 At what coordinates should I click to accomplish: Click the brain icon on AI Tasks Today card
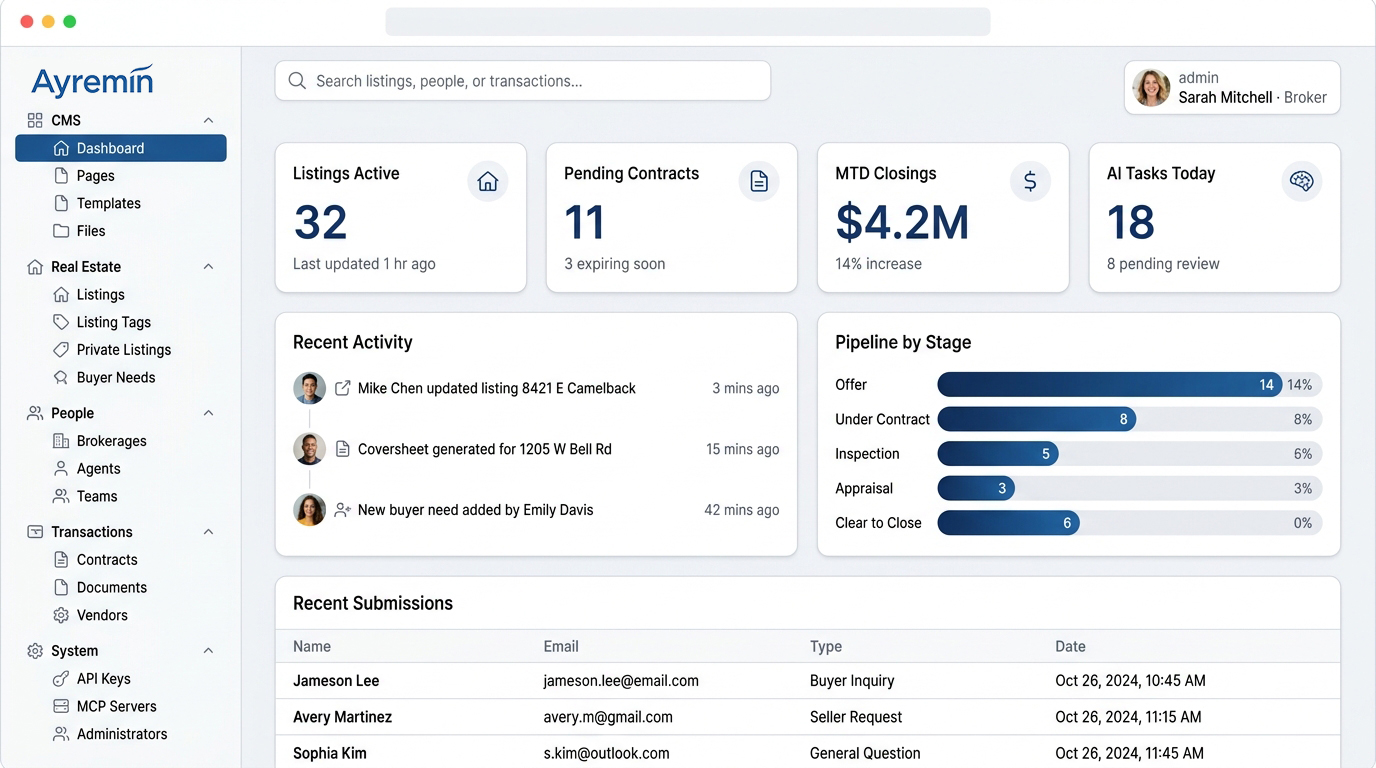pyautogui.click(x=1301, y=182)
